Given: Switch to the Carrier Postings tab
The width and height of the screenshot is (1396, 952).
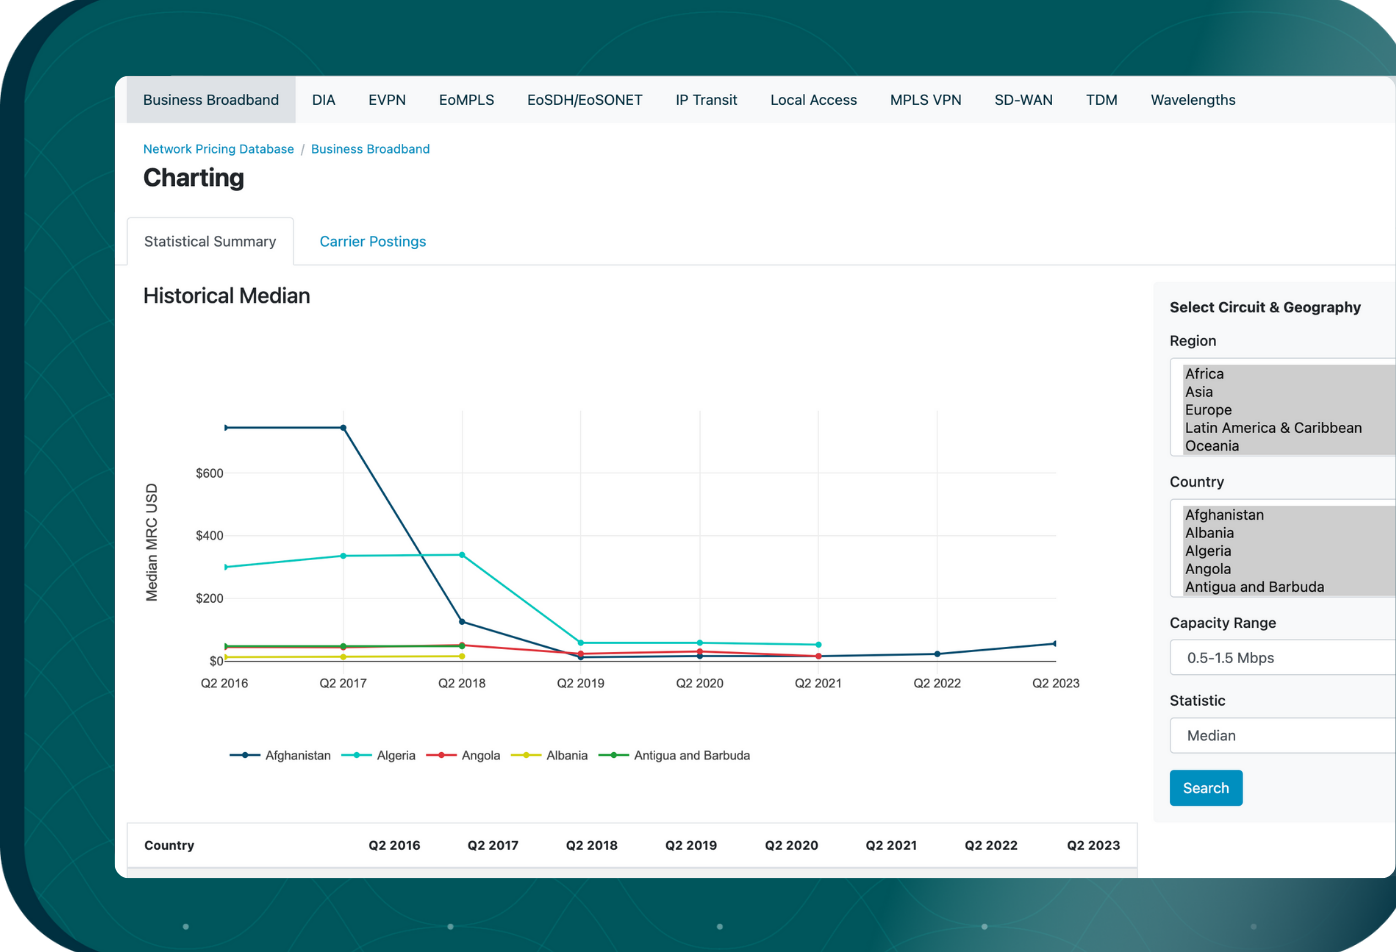Looking at the screenshot, I should 373,242.
